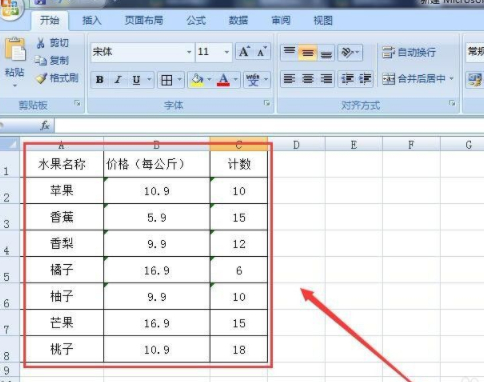
Task: Align text right
Action: point(326,79)
